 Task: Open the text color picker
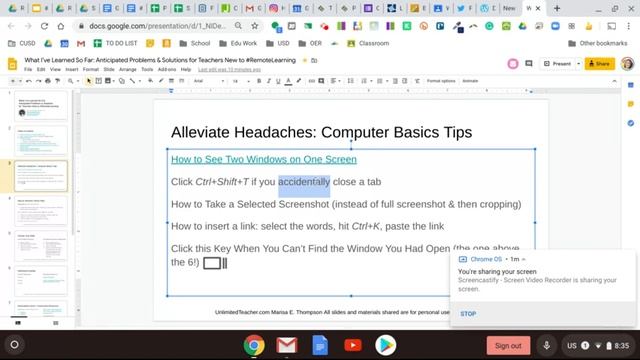289,81
